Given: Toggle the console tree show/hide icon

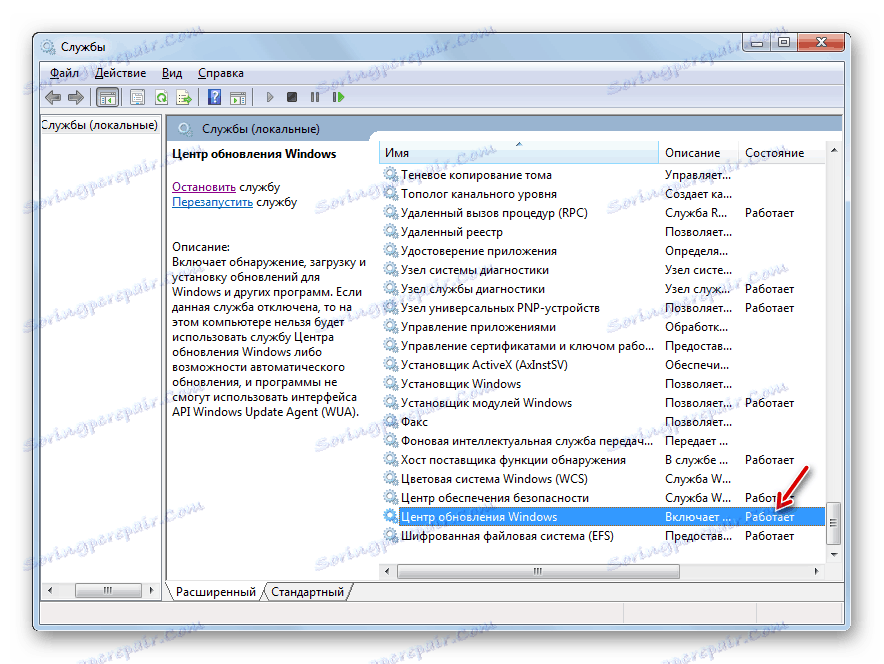Looking at the screenshot, I should click(107, 98).
